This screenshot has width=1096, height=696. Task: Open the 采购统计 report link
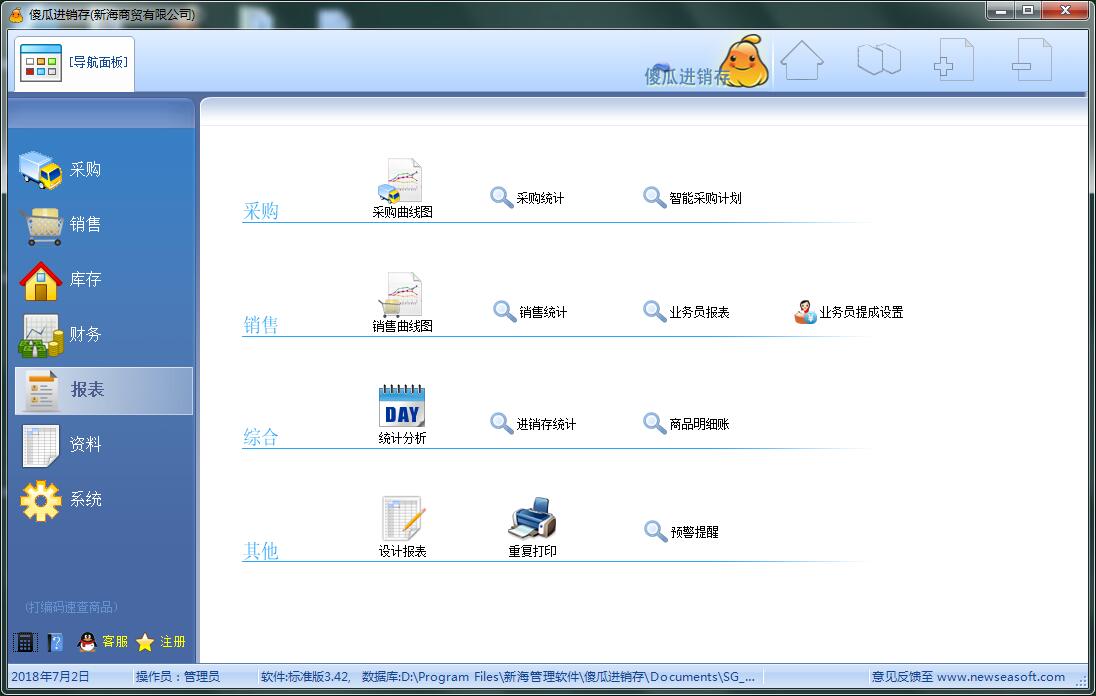pos(528,198)
